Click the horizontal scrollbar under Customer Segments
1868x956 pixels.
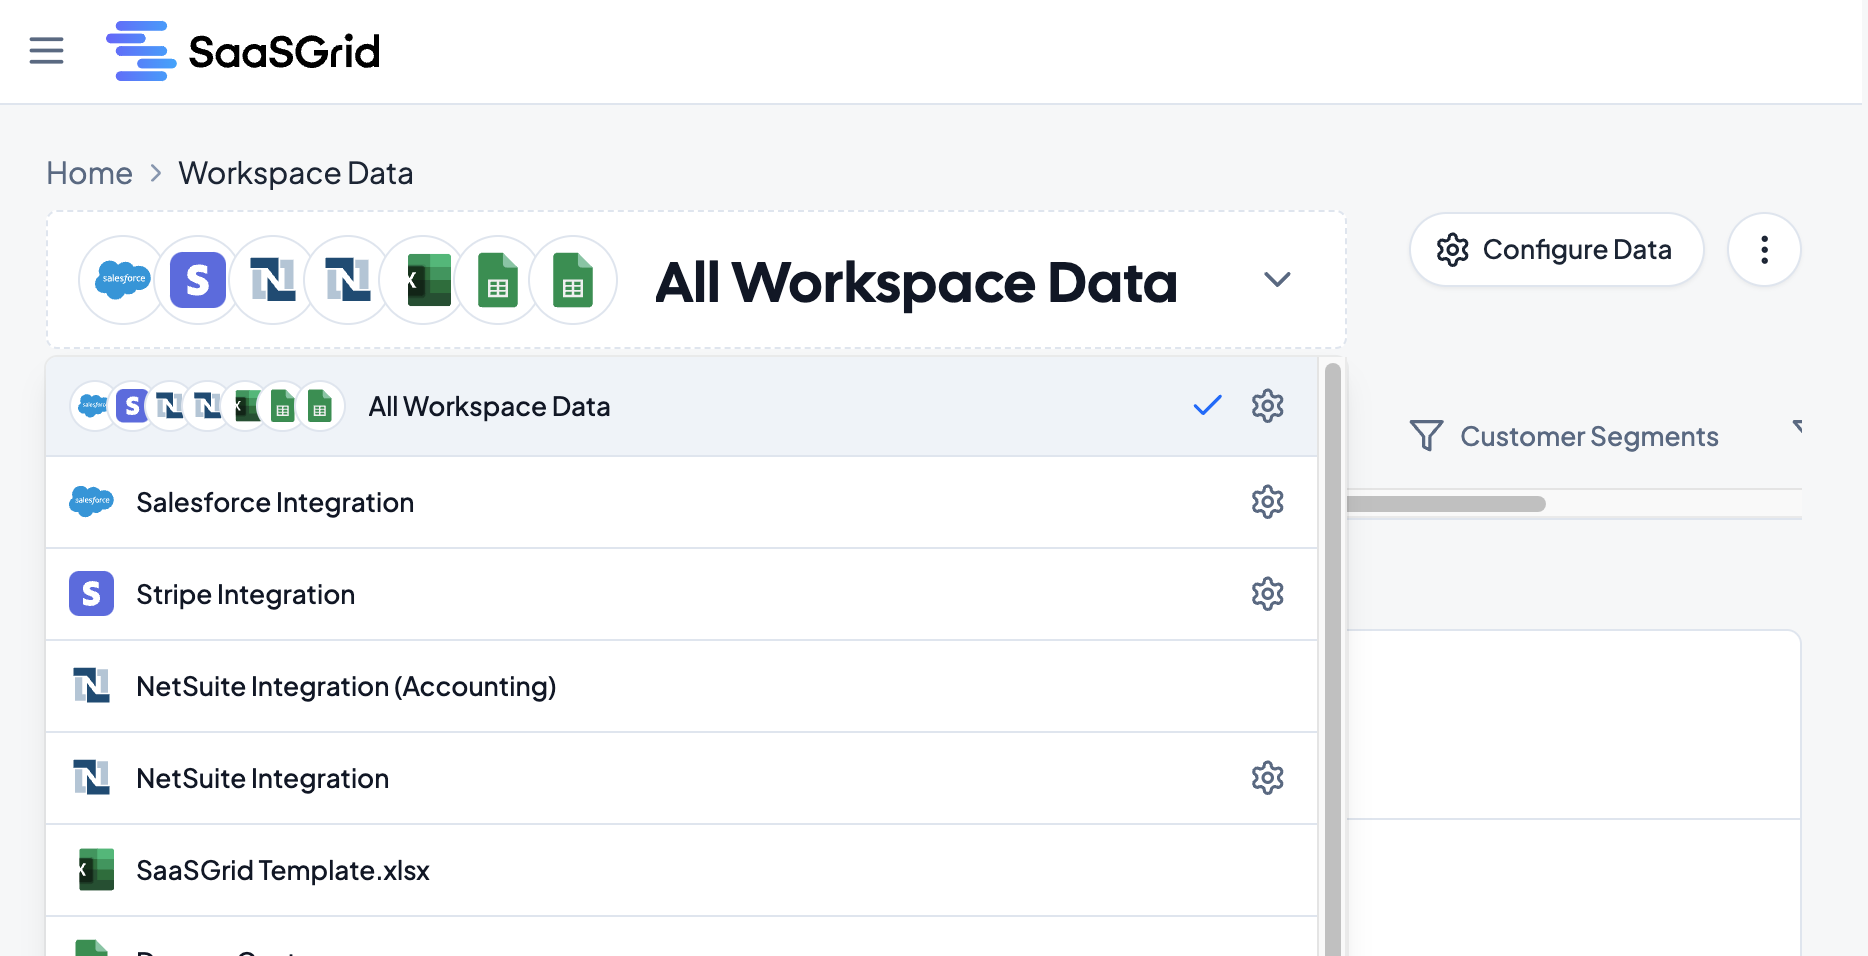click(x=1446, y=504)
